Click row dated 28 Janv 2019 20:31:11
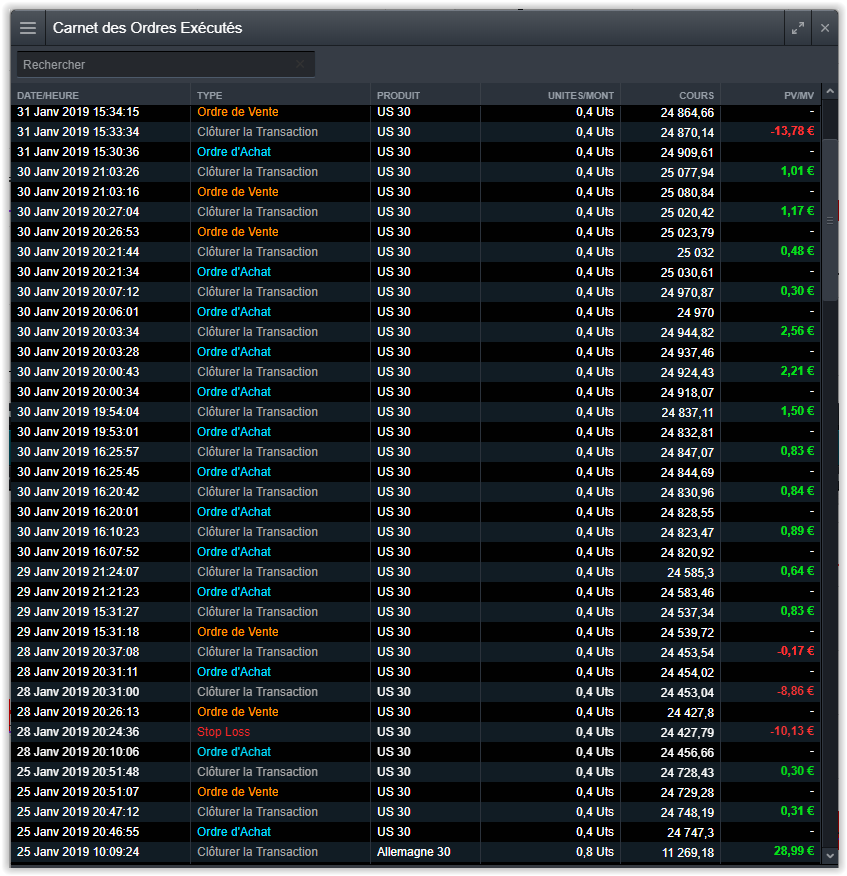This screenshot has width=847, height=876. click(416, 672)
